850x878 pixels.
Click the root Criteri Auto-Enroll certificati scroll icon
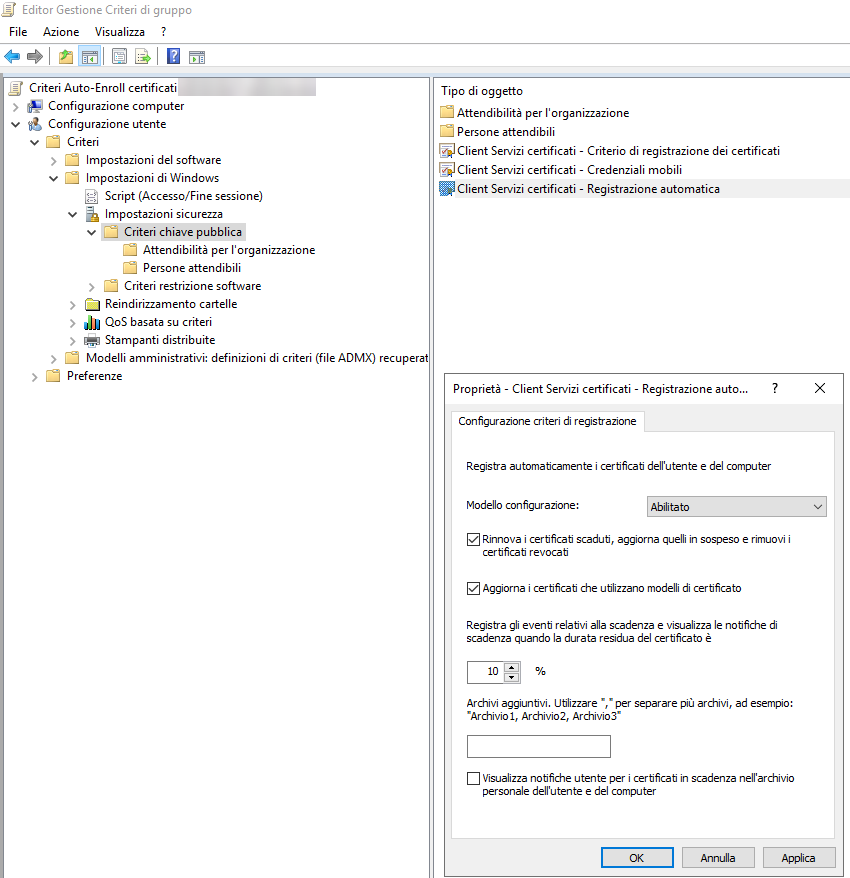tap(17, 88)
